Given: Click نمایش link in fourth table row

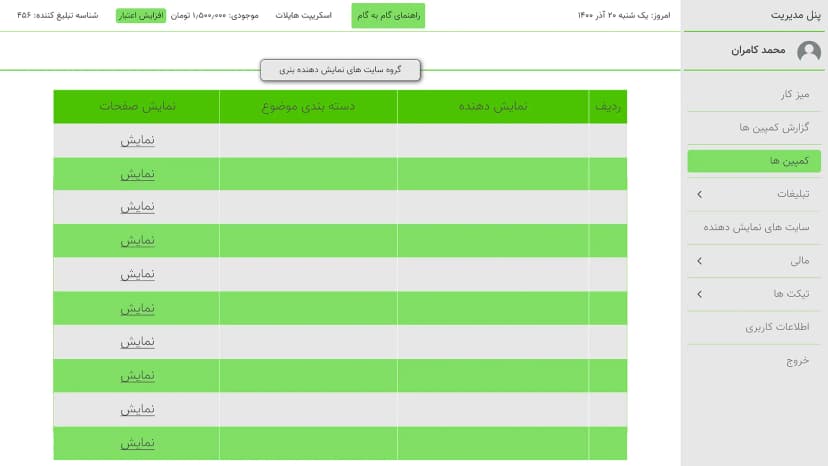Looking at the screenshot, I should click(x=137, y=240).
